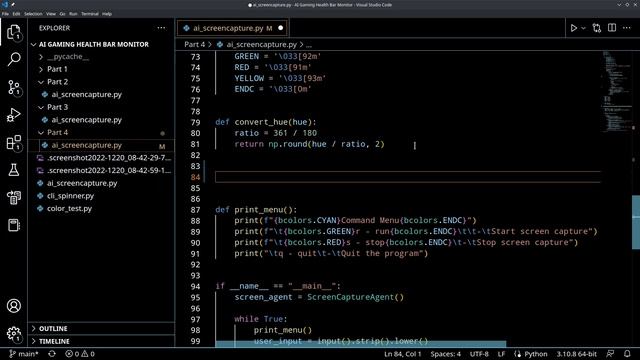This screenshot has height=360, width=640.
Task: Open the screenshot2022-1220_08-42-59 file
Action: tap(109, 171)
